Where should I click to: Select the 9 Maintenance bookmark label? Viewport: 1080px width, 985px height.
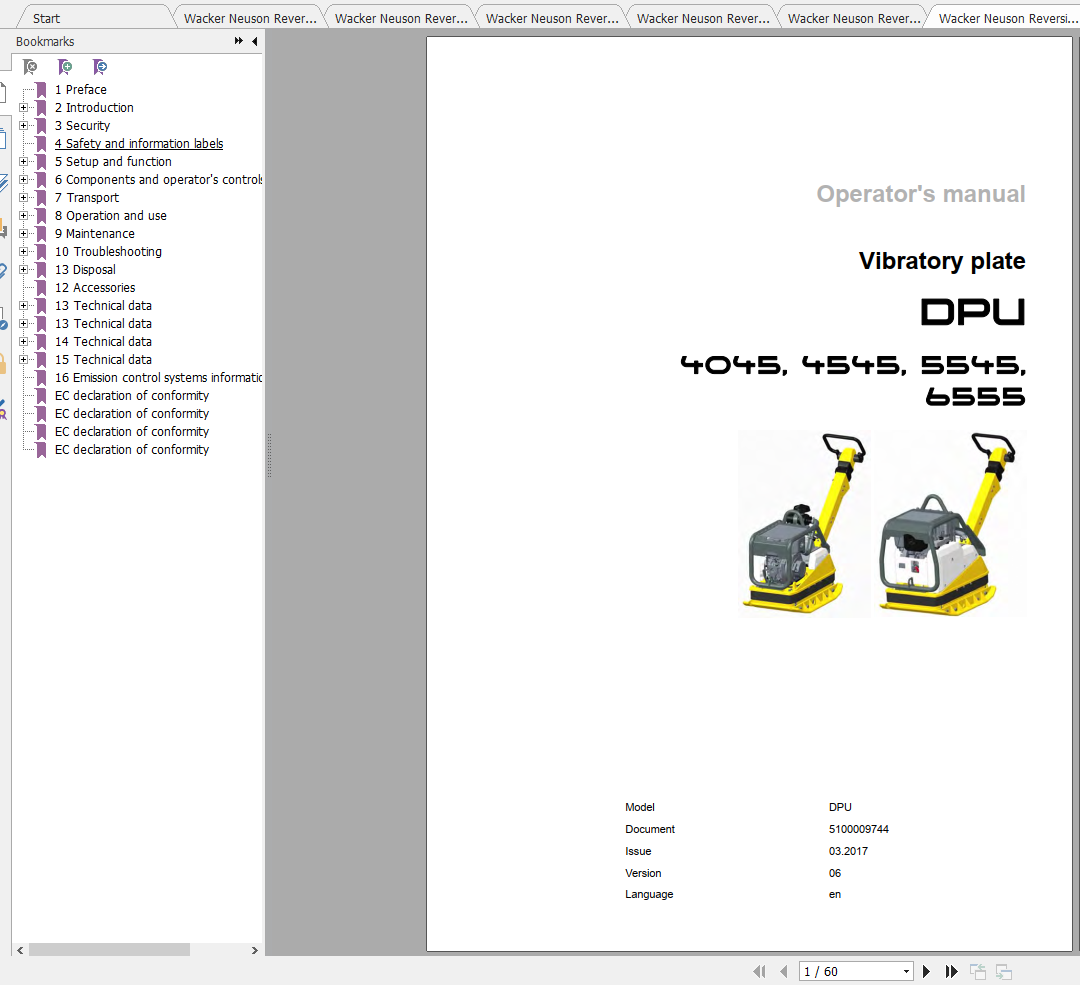(95, 234)
